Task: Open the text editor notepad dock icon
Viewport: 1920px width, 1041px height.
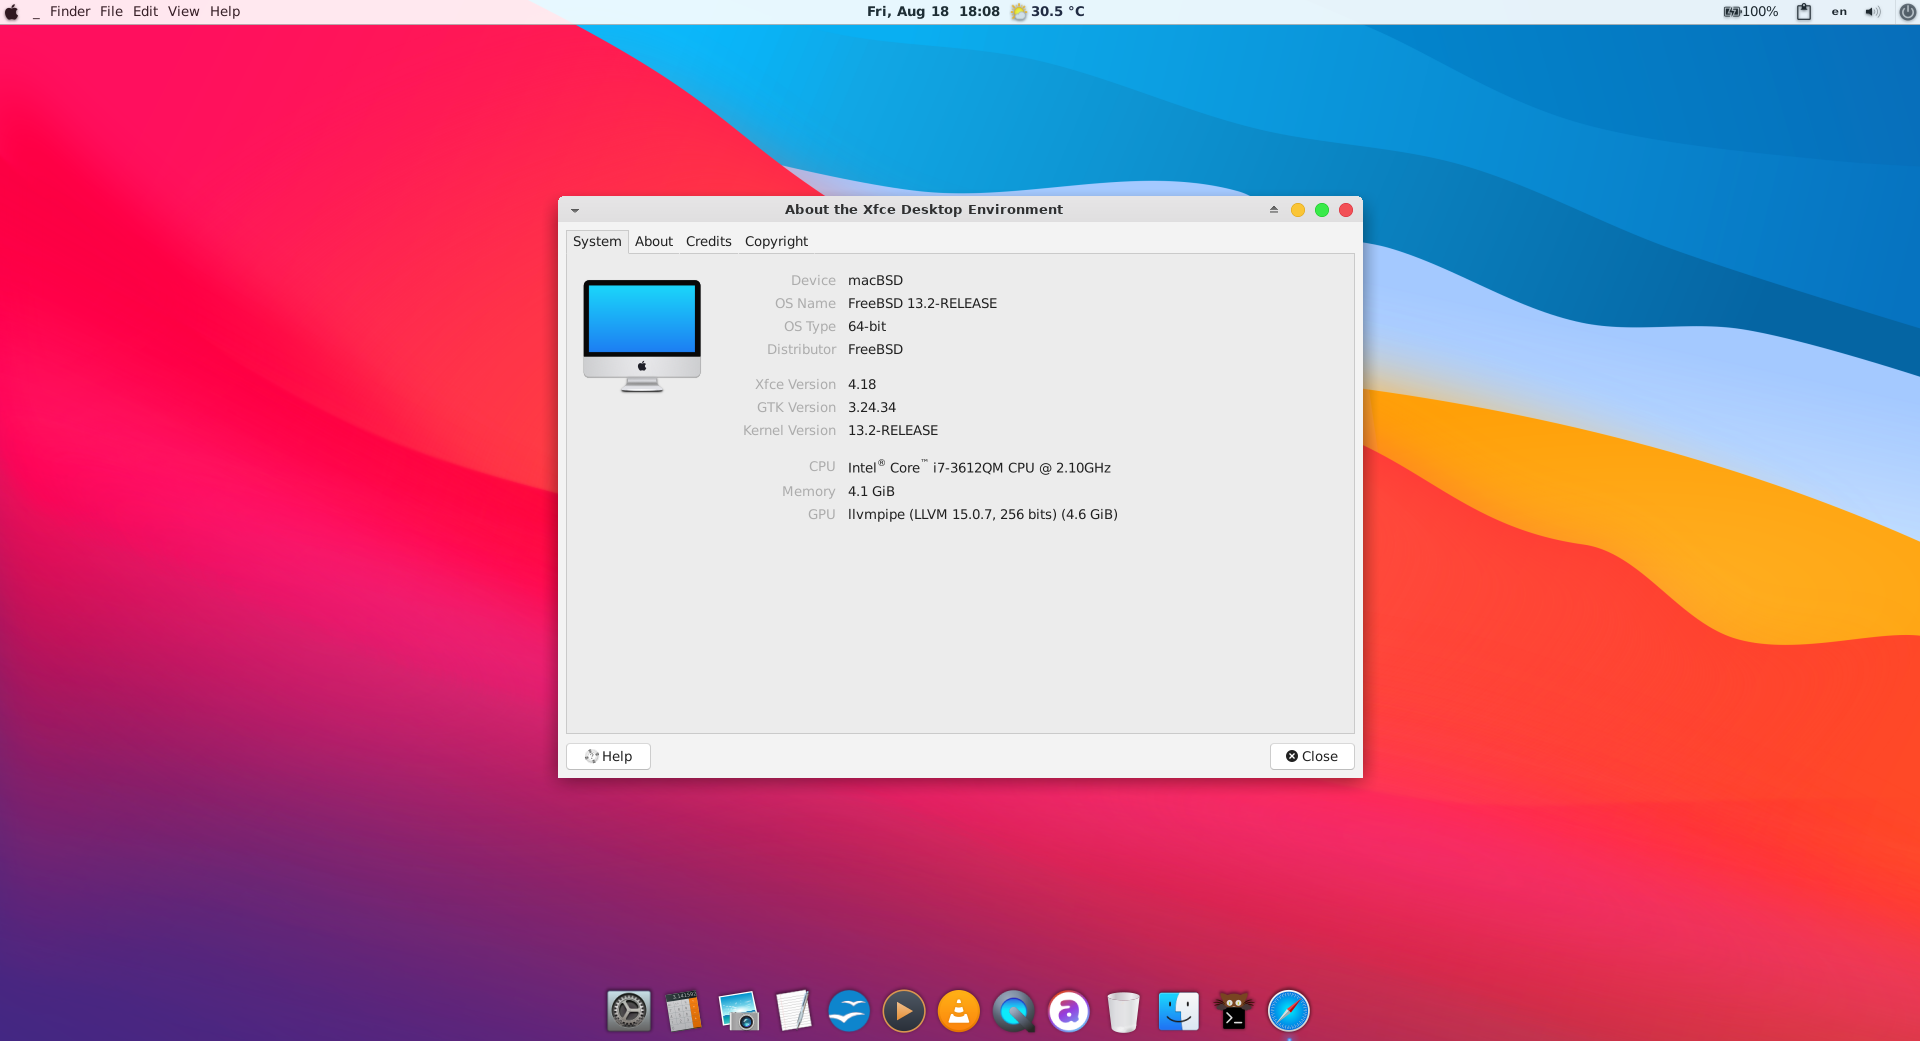Action: 794,1011
